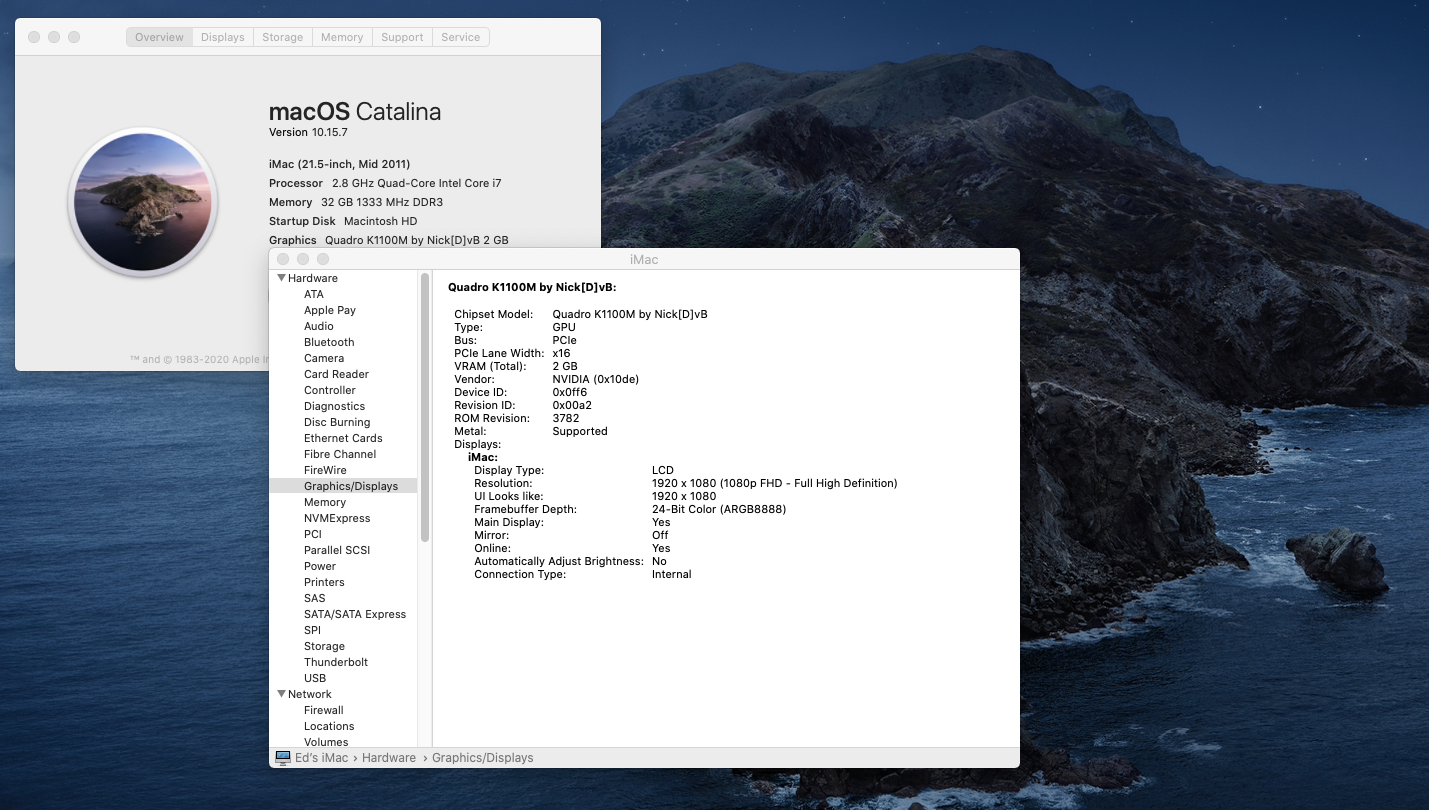Viewport: 1429px width, 810px height.
Task: Collapse the Network section triangle
Action: point(282,694)
